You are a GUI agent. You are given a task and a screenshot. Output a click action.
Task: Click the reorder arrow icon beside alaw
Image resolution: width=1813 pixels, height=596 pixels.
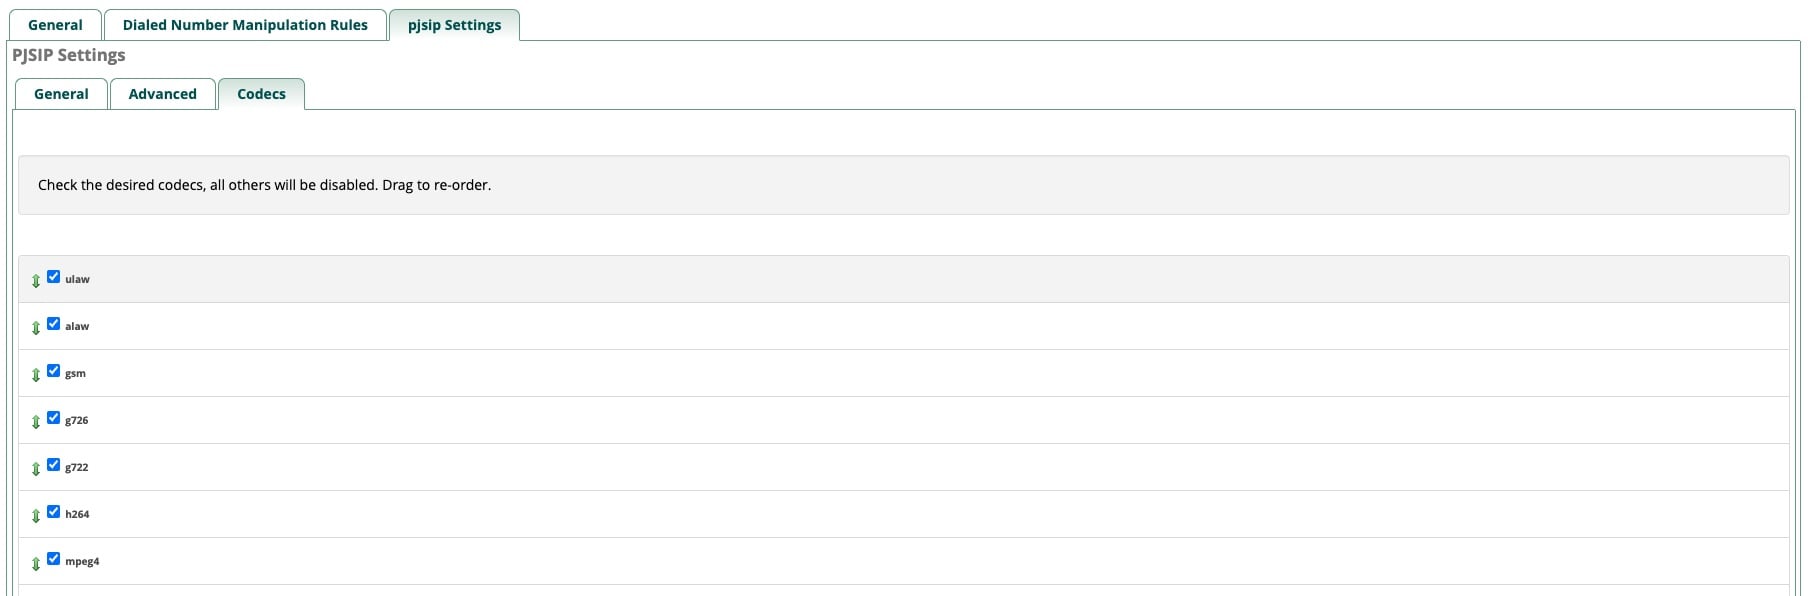point(36,328)
